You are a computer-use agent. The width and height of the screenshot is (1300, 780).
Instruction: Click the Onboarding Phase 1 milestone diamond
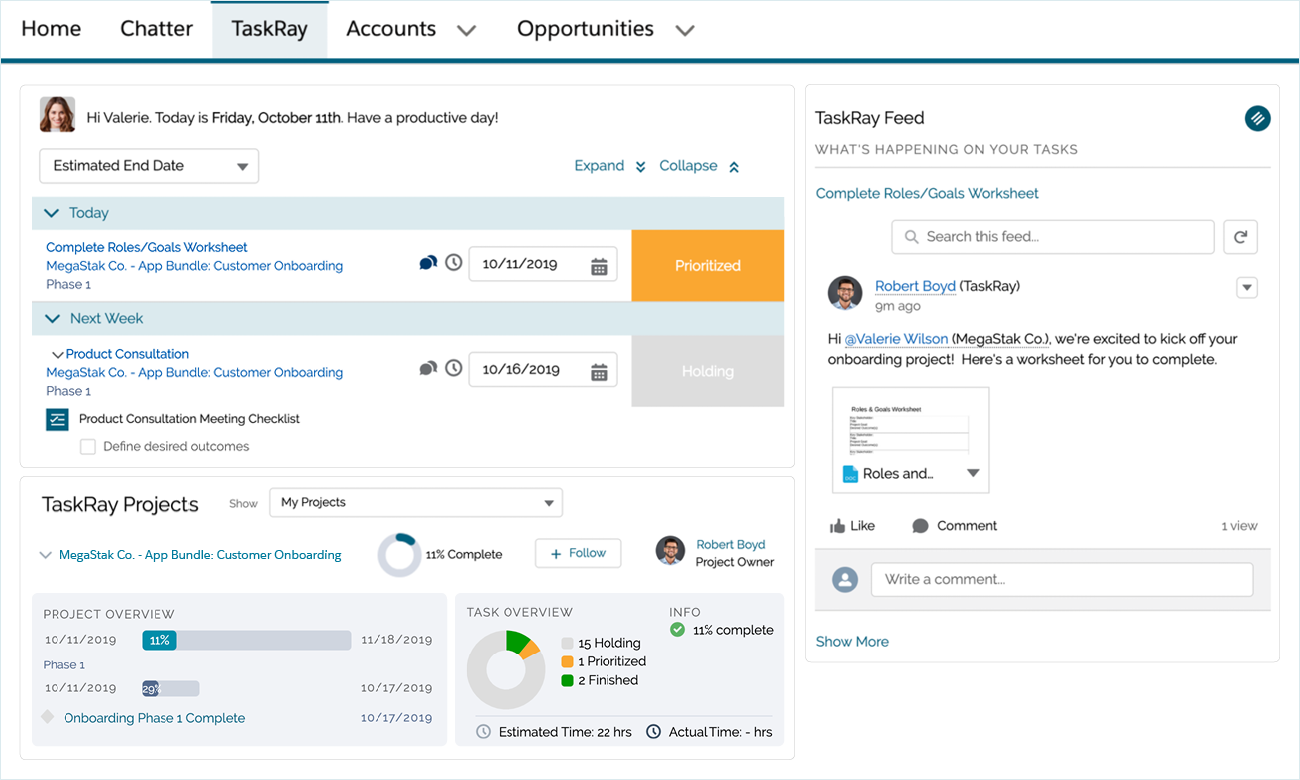click(x=47, y=717)
